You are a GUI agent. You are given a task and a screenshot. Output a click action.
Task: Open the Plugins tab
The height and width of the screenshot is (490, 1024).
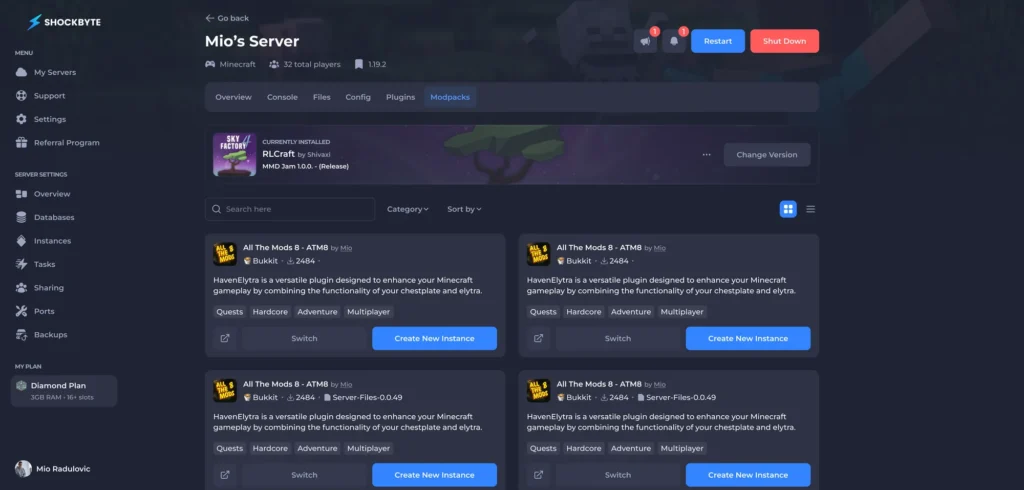[x=400, y=97]
